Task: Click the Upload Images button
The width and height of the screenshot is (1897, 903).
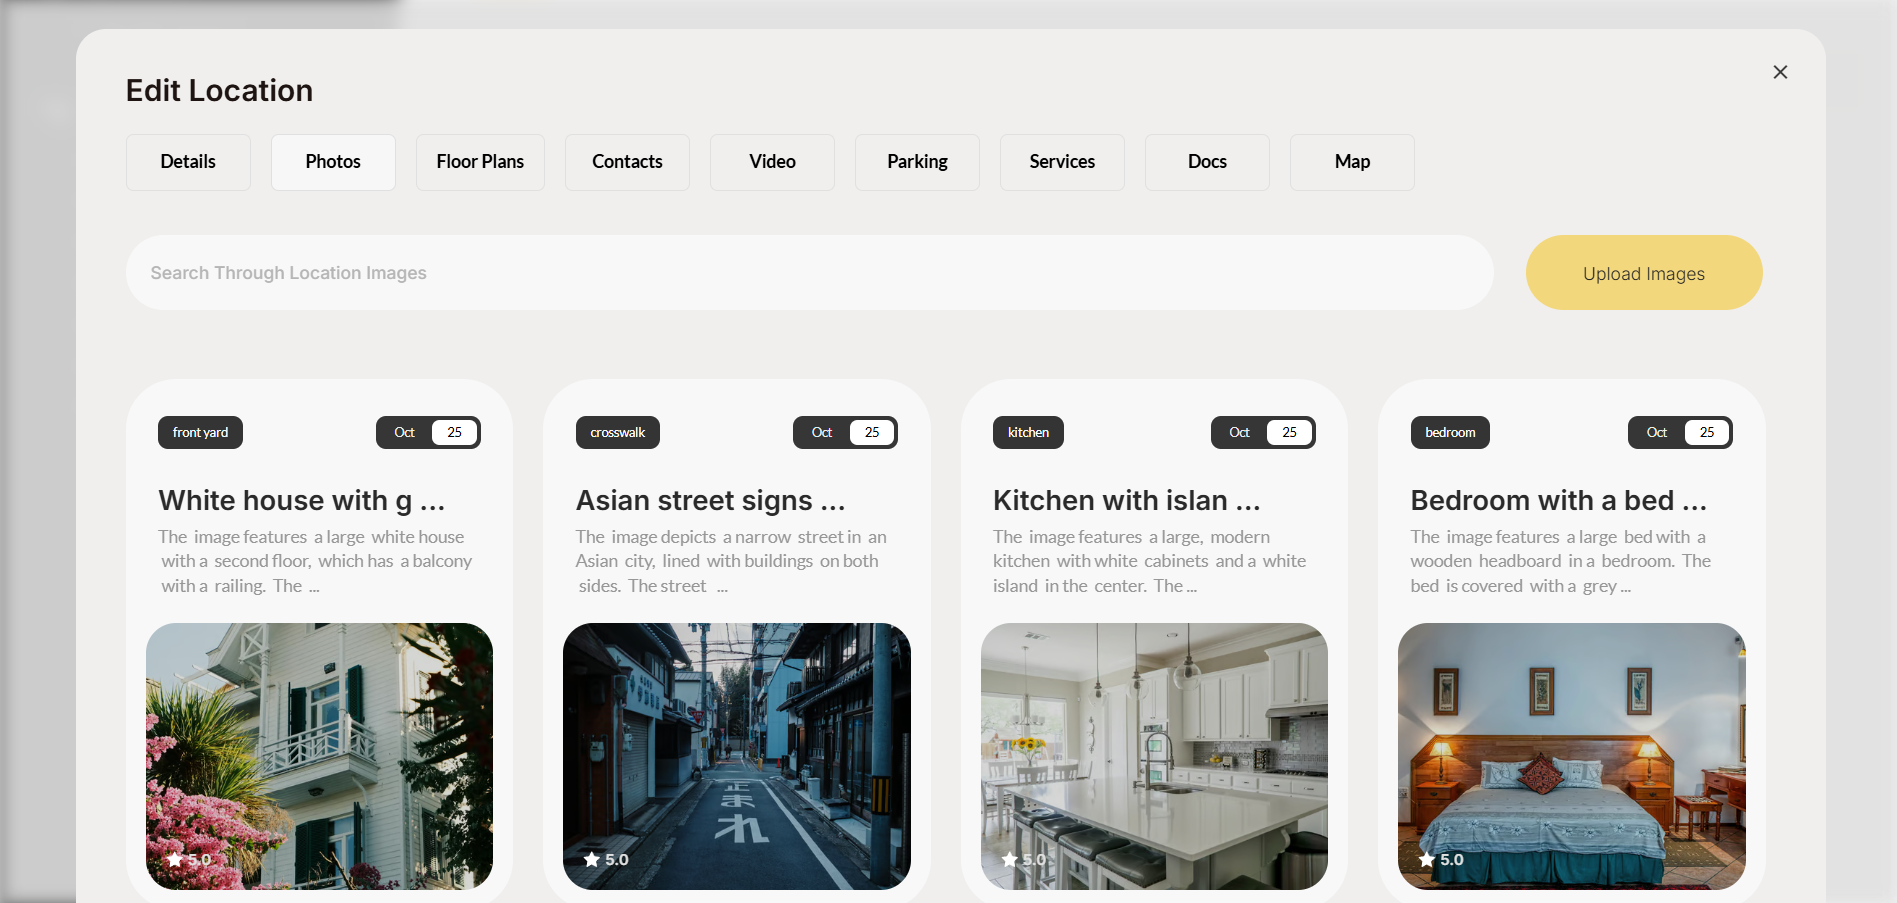Action: (1643, 273)
